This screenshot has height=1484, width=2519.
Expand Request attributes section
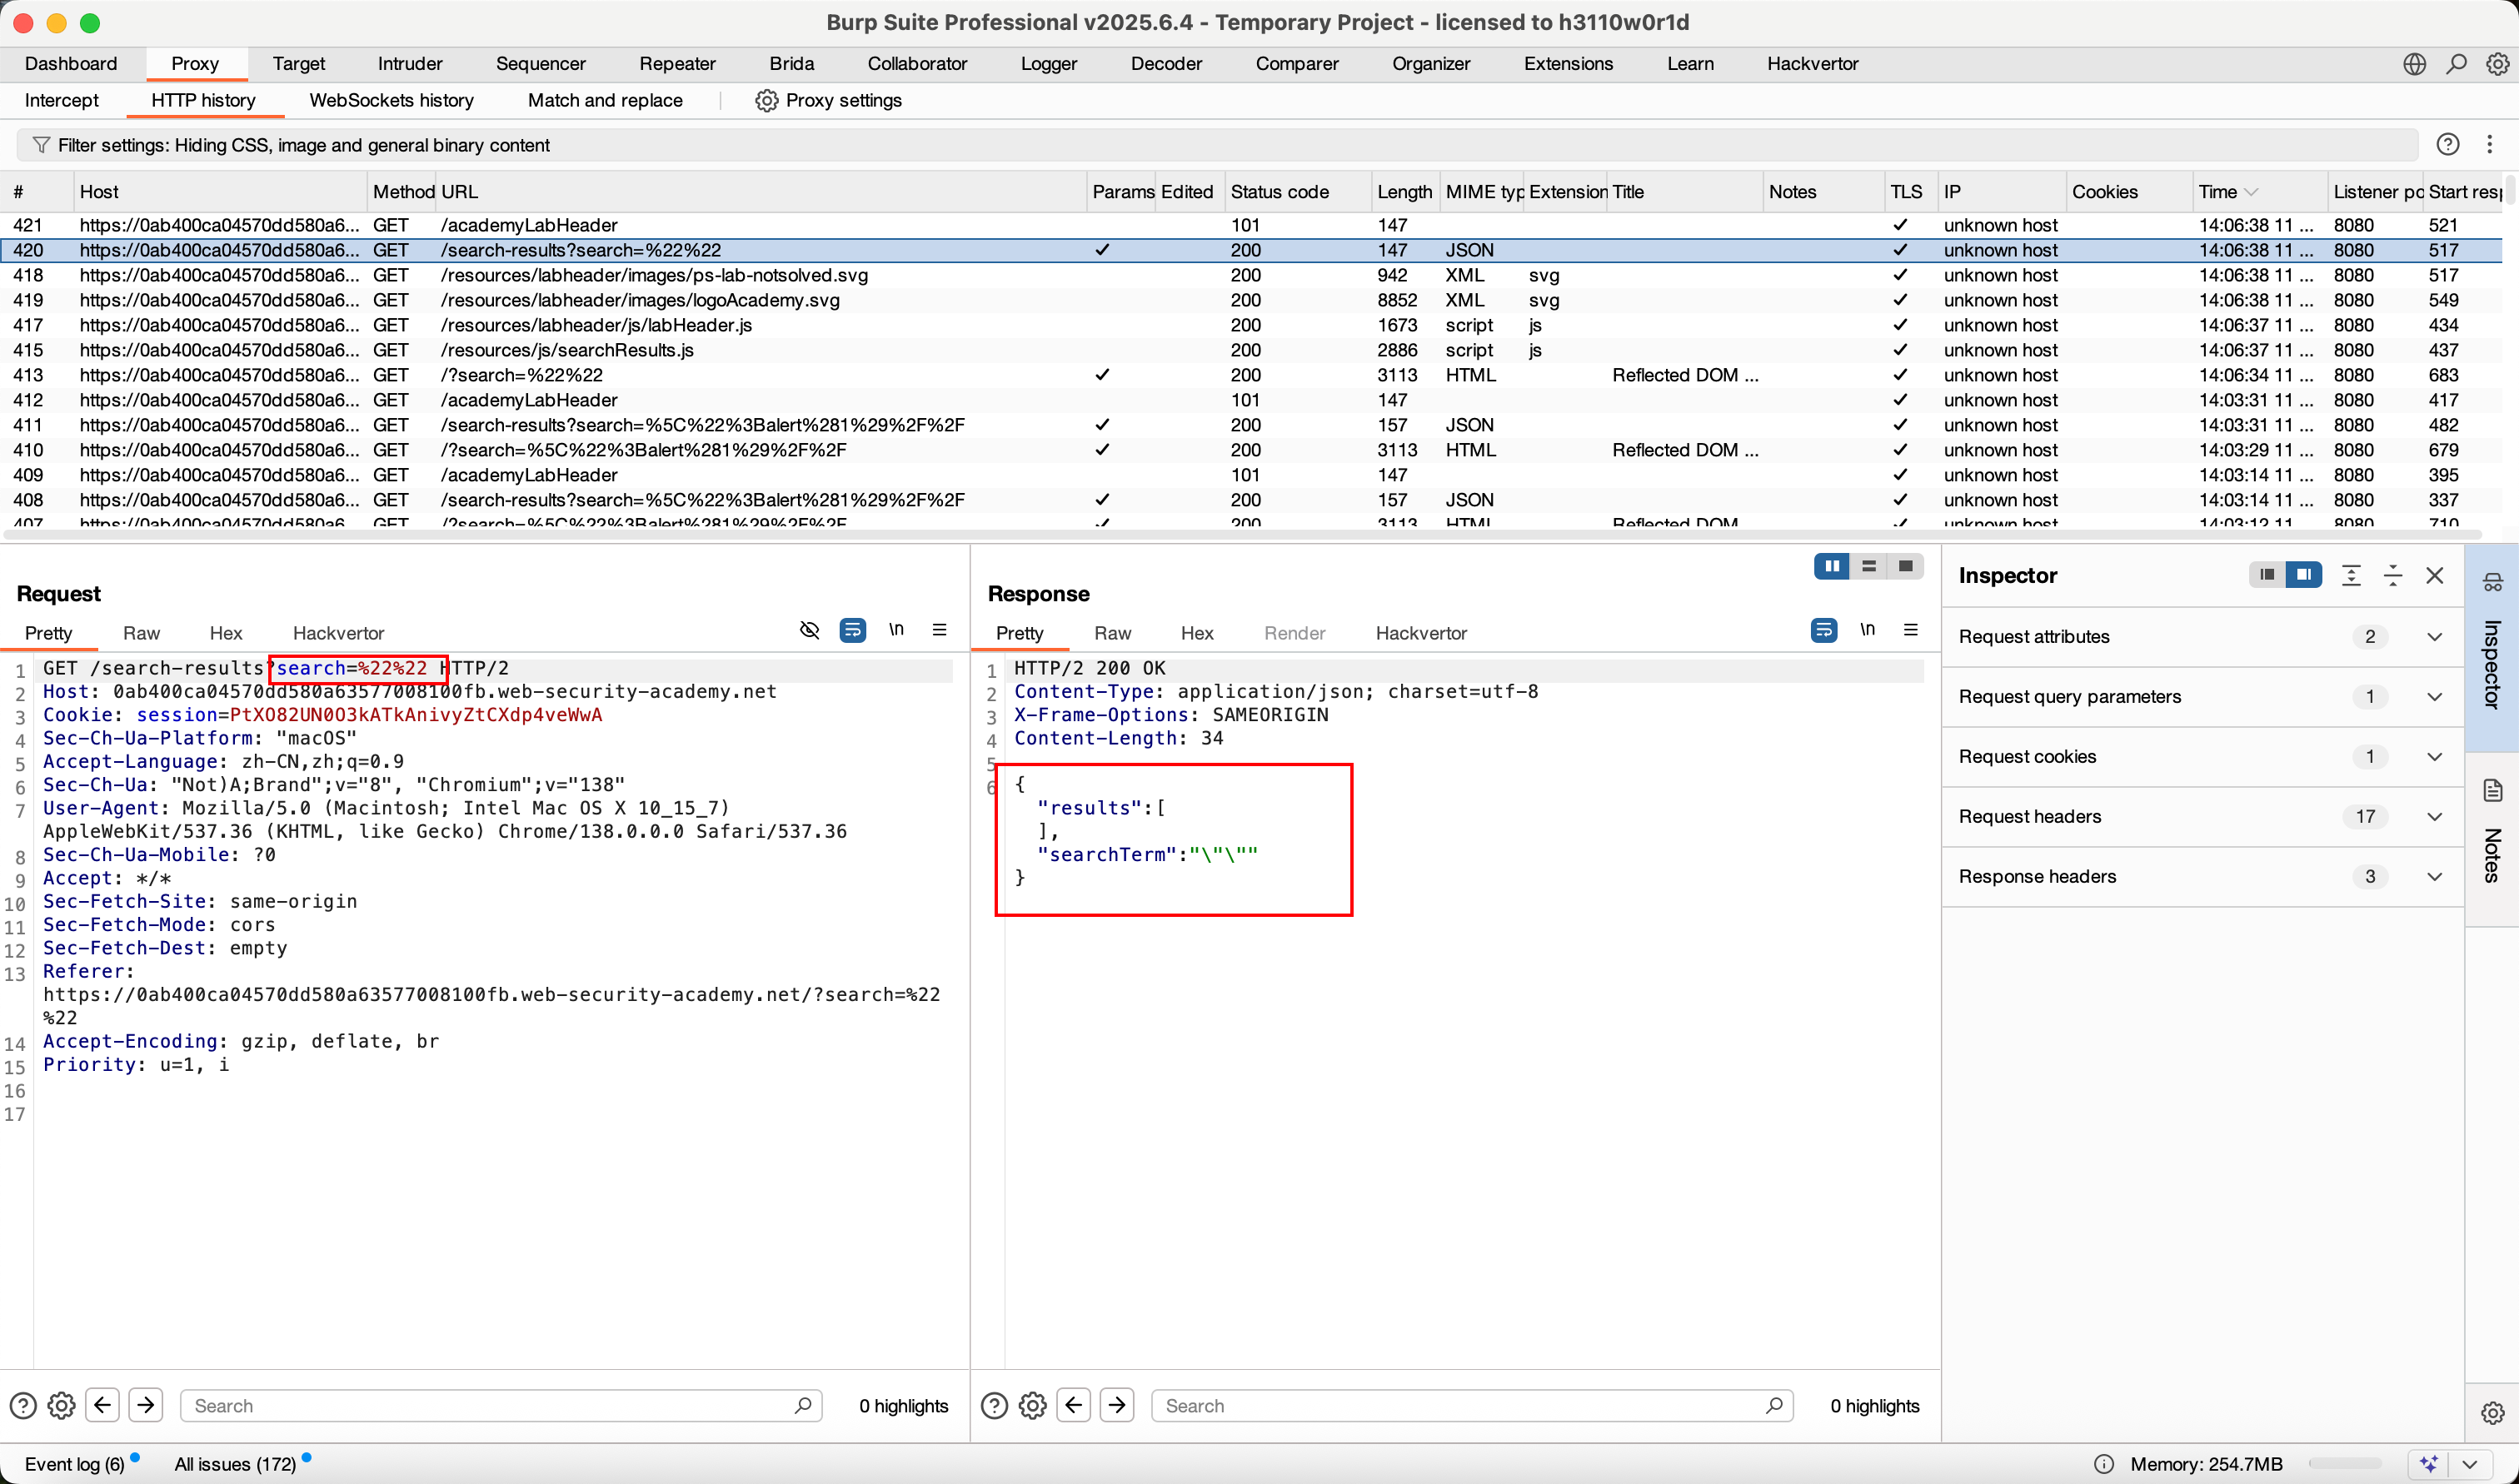click(x=2434, y=637)
